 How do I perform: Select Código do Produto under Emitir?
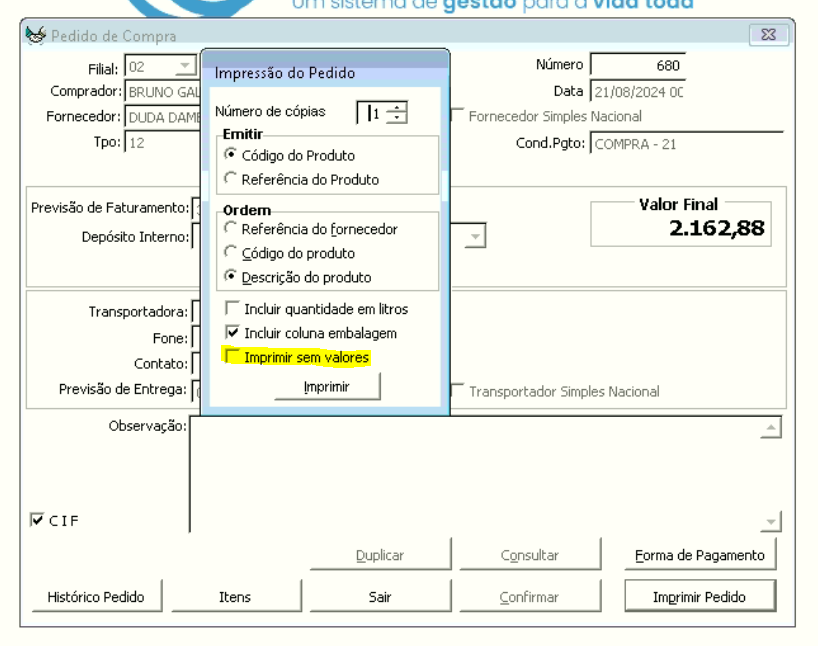[x=232, y=156]
